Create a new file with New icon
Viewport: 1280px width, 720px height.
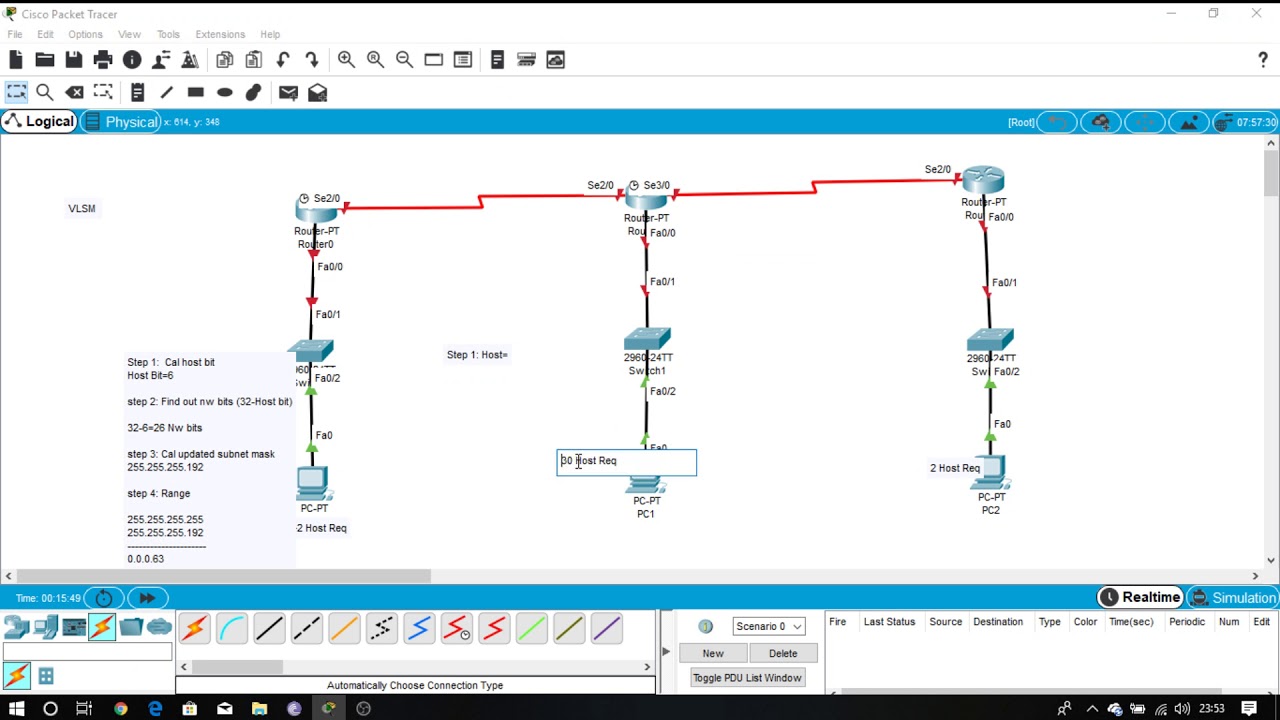coord(16,60)
